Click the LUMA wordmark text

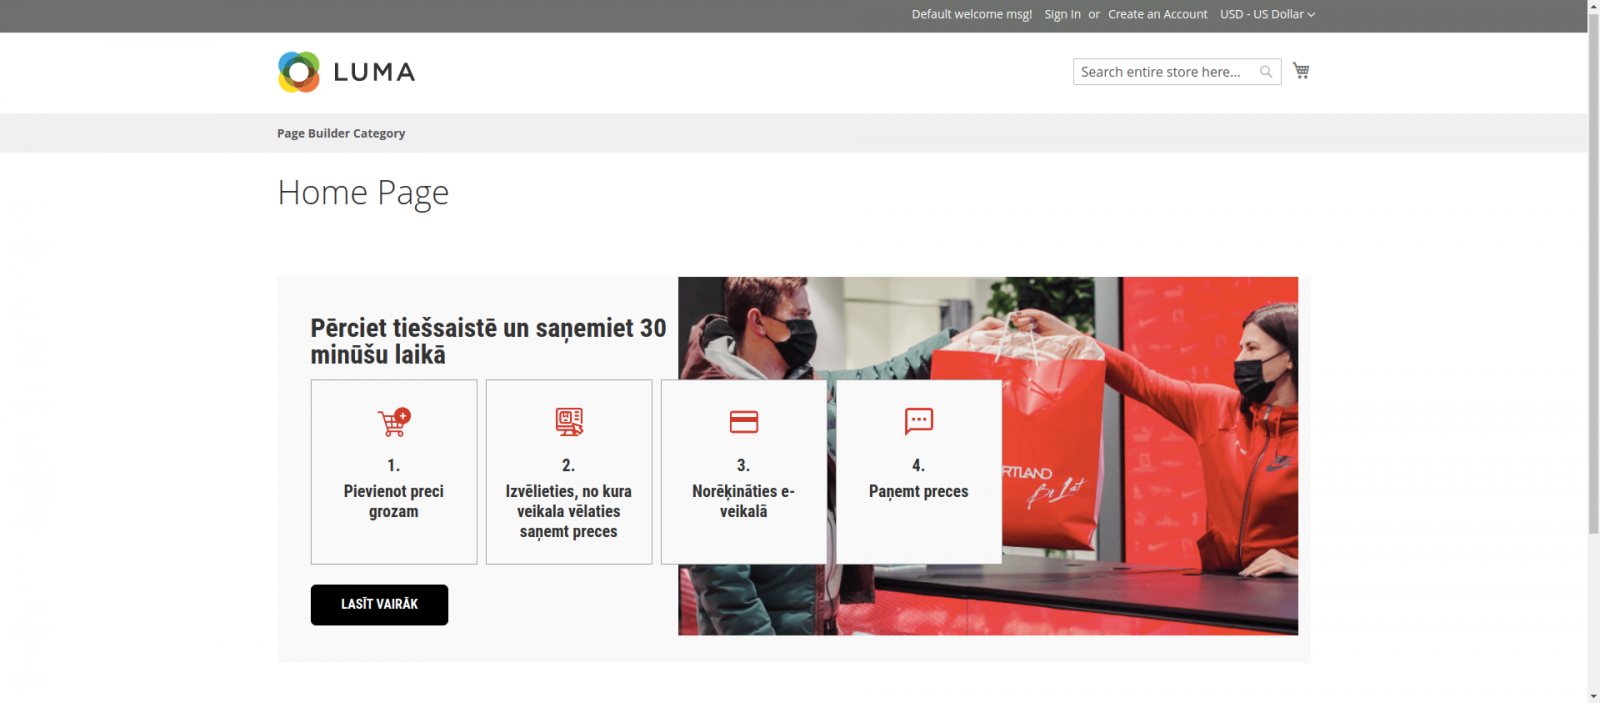click(374, 72)
